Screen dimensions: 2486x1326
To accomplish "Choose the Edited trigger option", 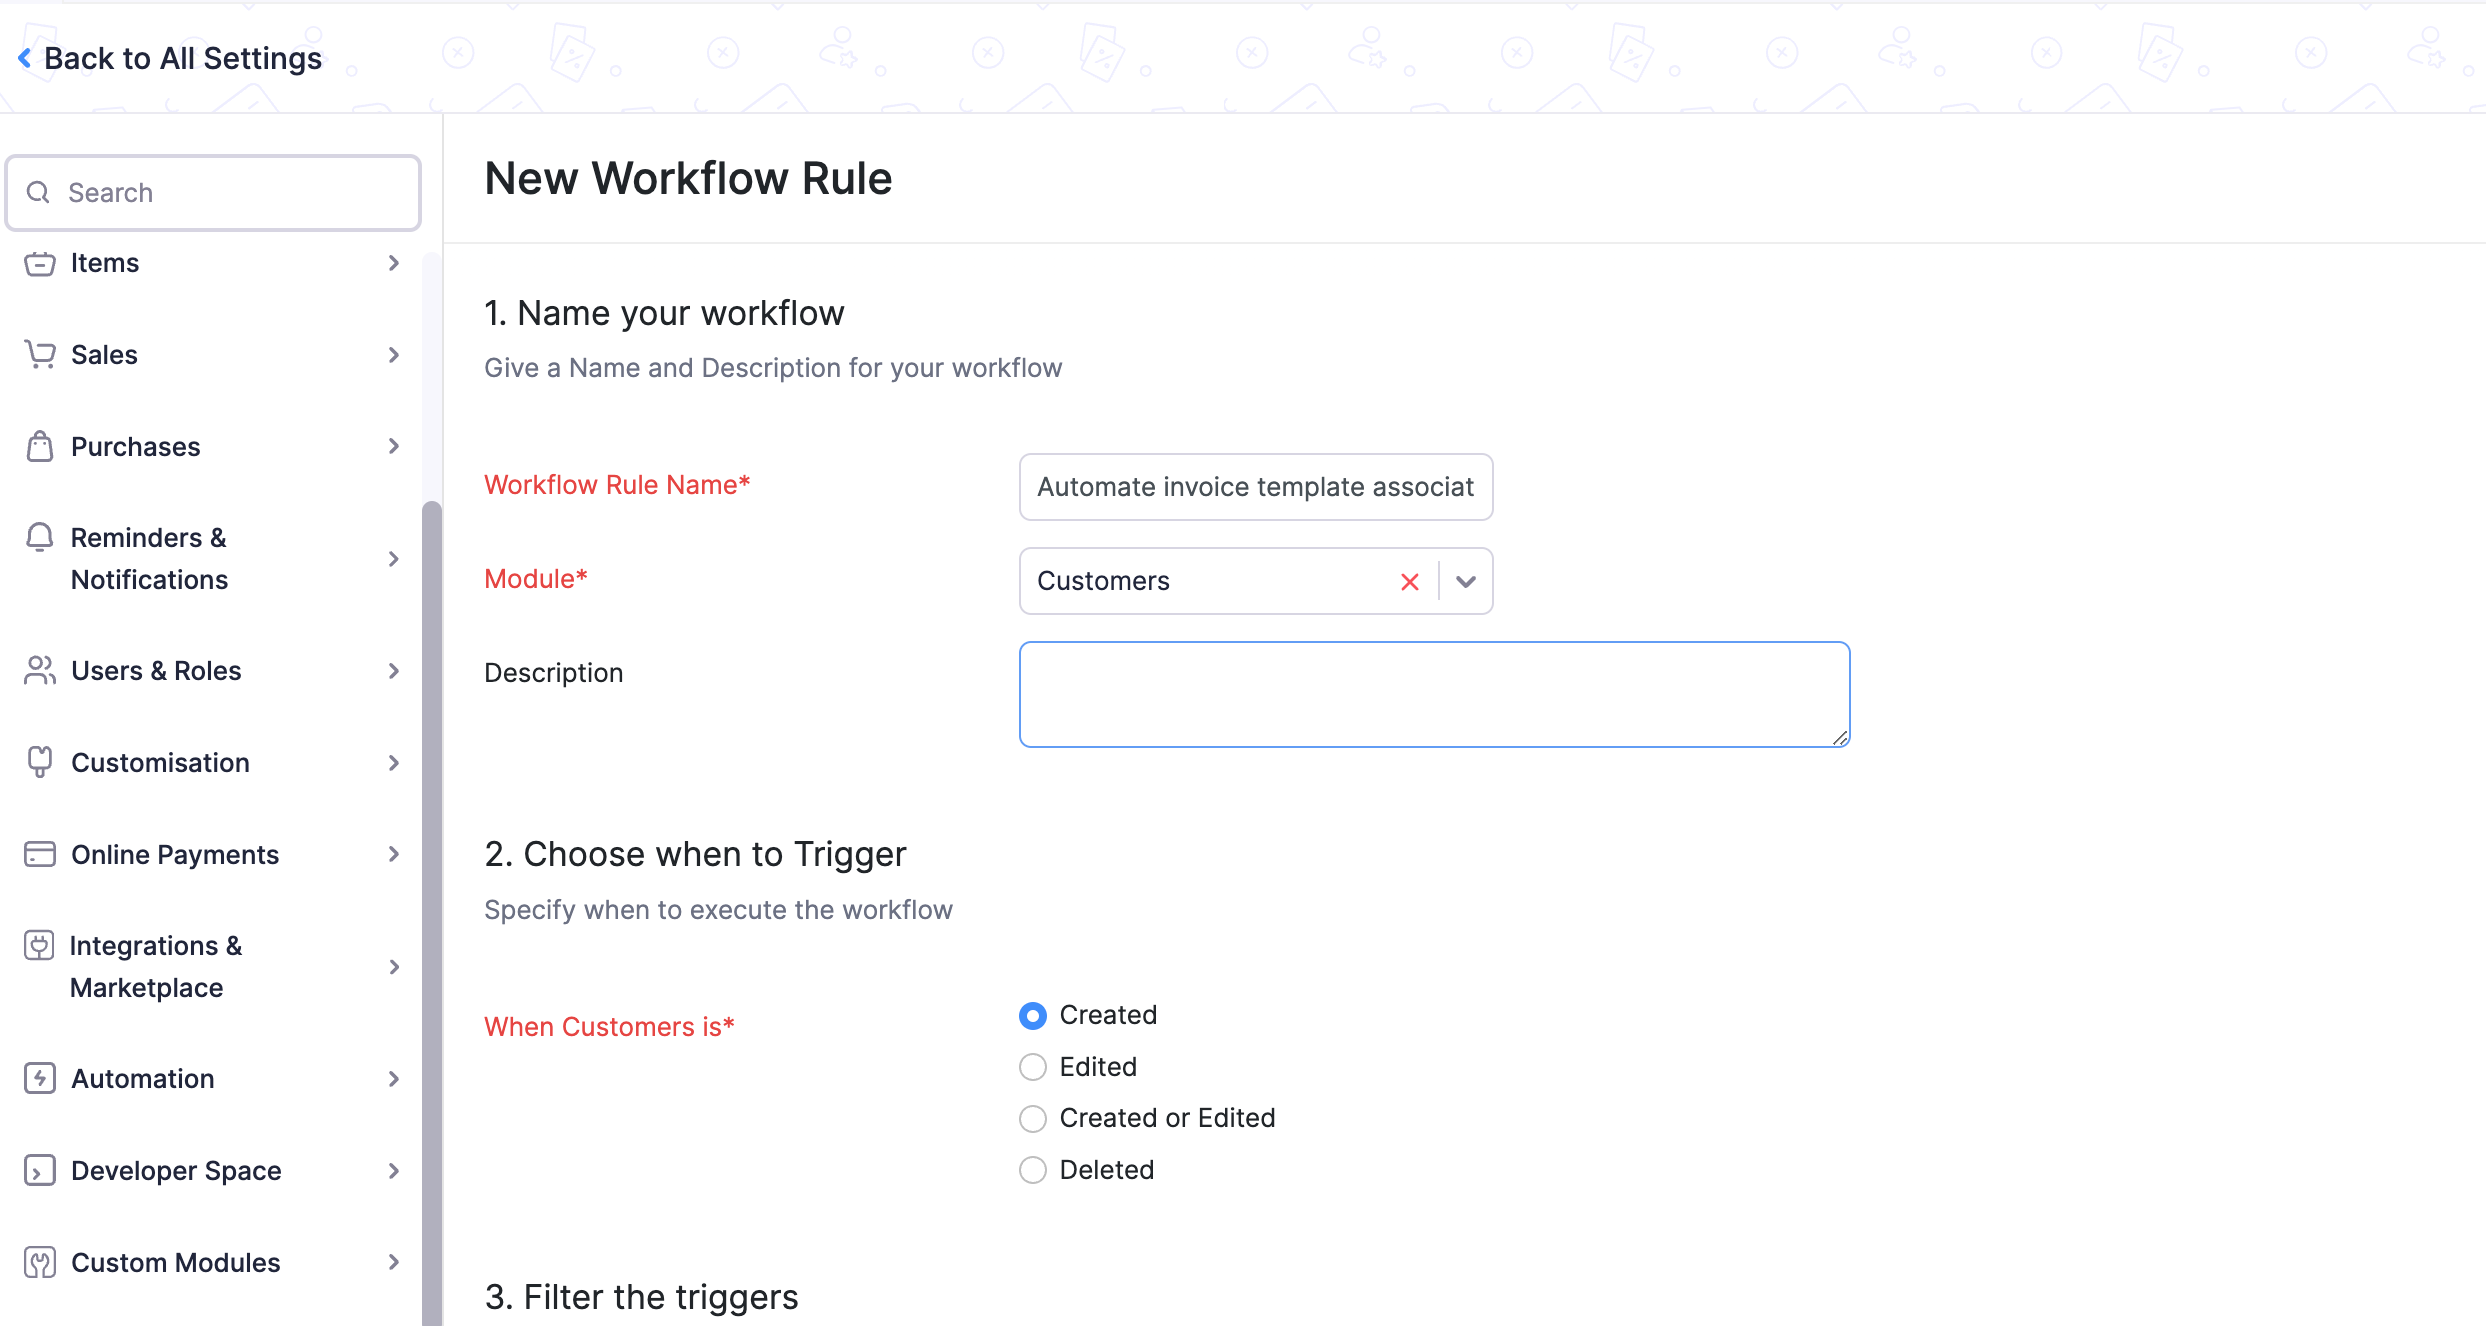I will [x=1032, y=1067].
